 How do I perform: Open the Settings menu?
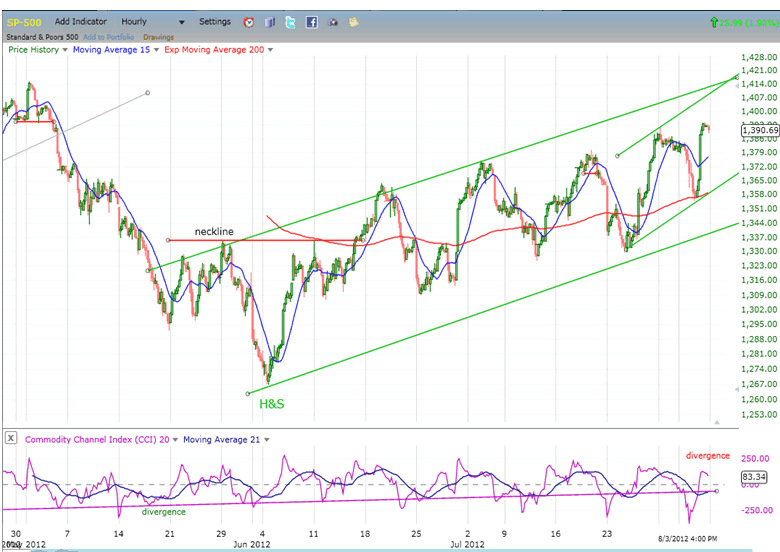215,22
